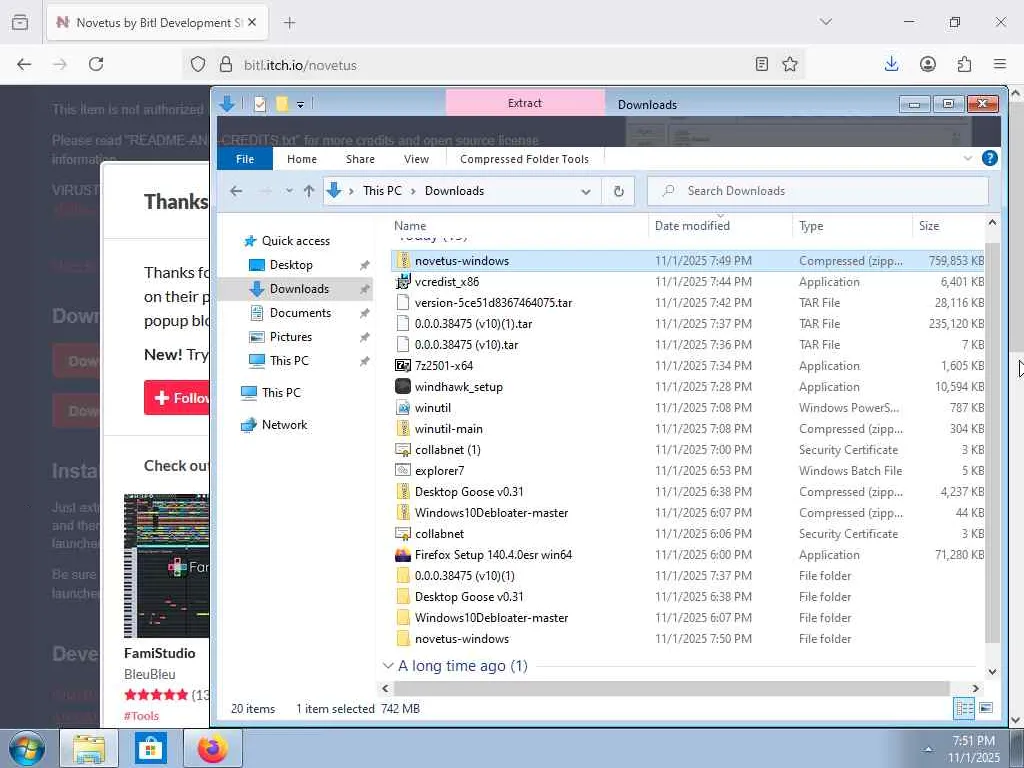
Task: Select Network in navigation pane
Action: pyautogui.click(x=284, y=424)
